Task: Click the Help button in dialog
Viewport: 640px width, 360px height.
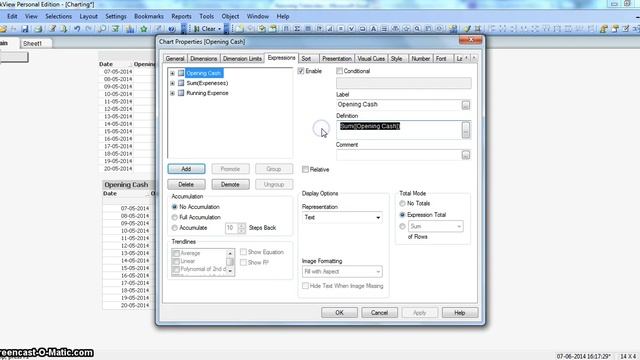Action: pos(460,313)
